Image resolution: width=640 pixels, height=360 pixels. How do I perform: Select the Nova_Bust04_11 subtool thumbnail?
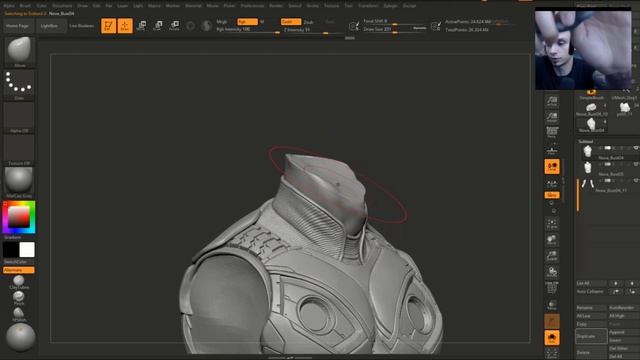pyautogui.click(x=587, y=184)
